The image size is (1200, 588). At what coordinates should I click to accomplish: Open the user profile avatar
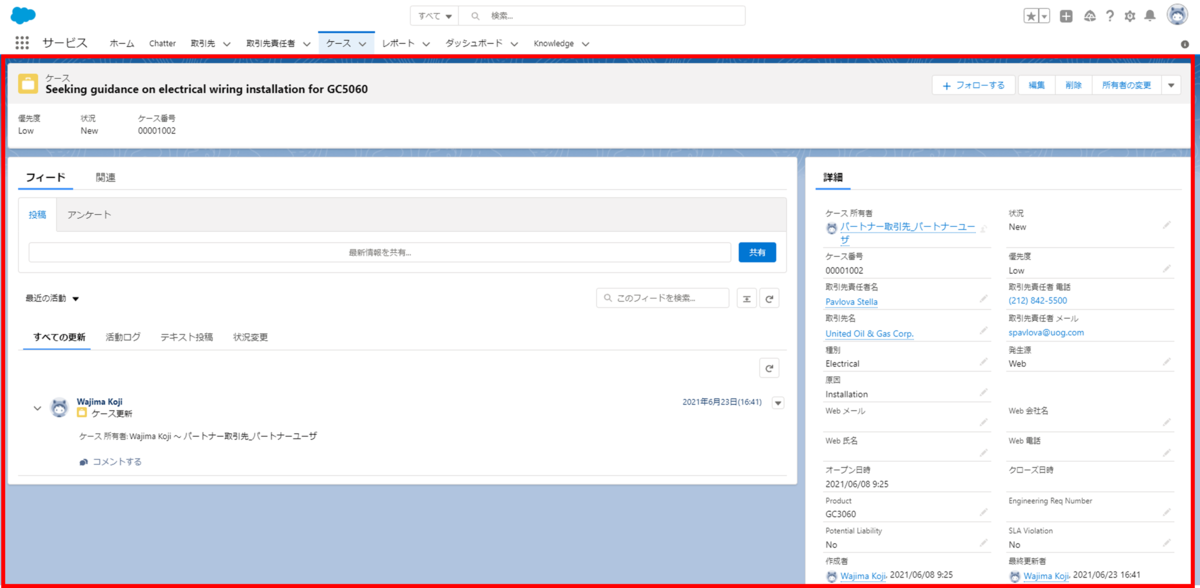click(x=1176, y=15)
